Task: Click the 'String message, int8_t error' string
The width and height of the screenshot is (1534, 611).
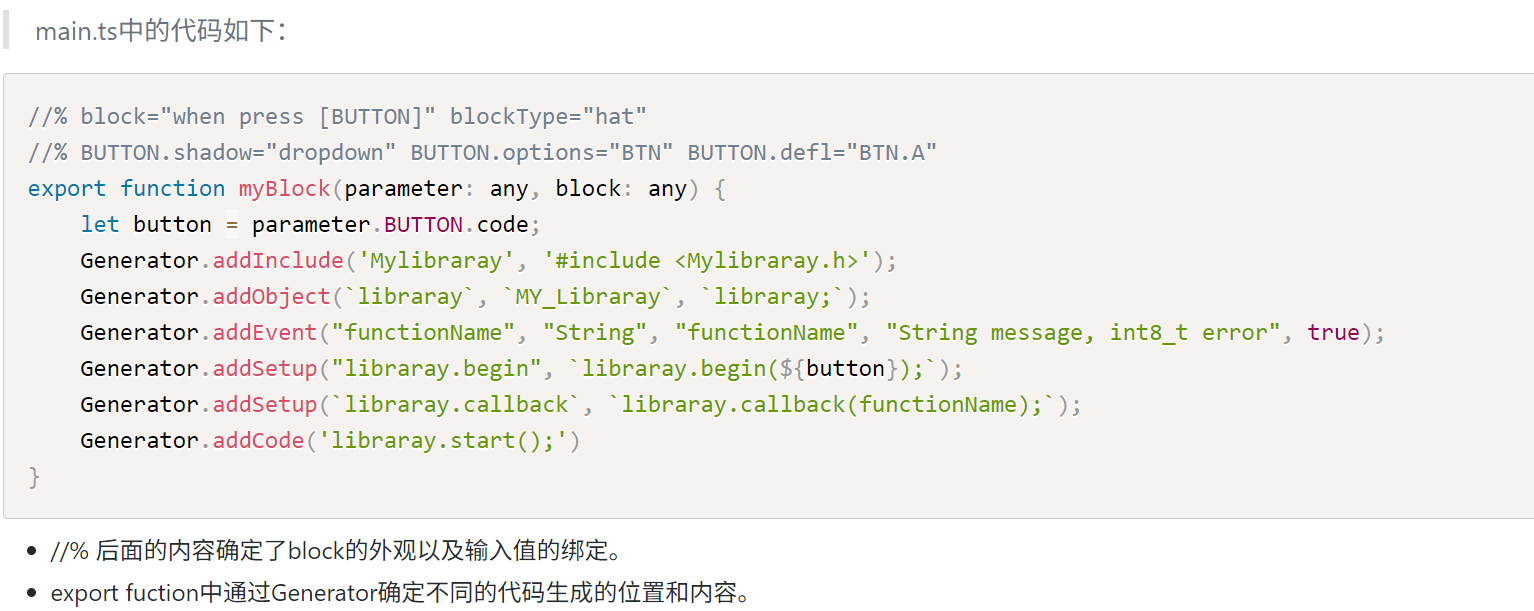Action: (1084, 333)
